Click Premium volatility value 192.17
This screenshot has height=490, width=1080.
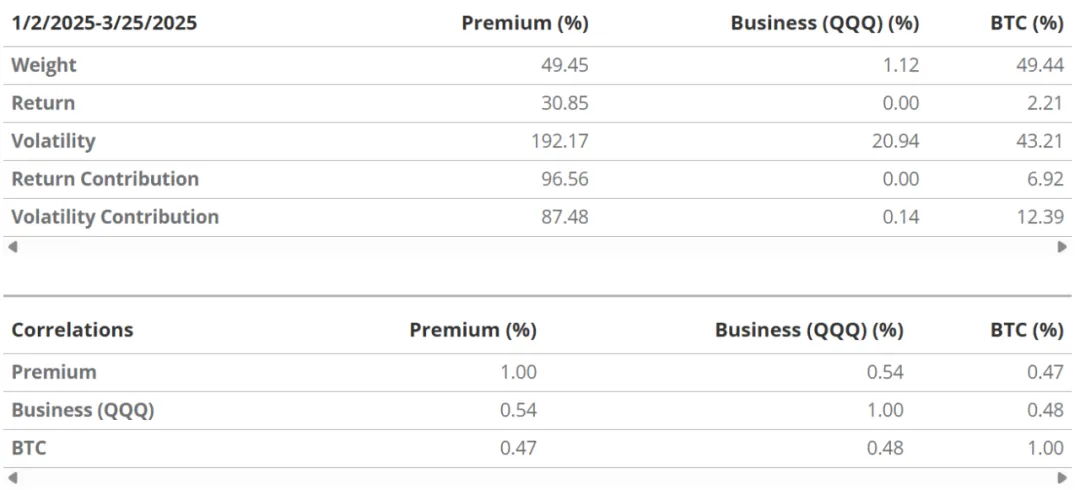click(560, 141)
